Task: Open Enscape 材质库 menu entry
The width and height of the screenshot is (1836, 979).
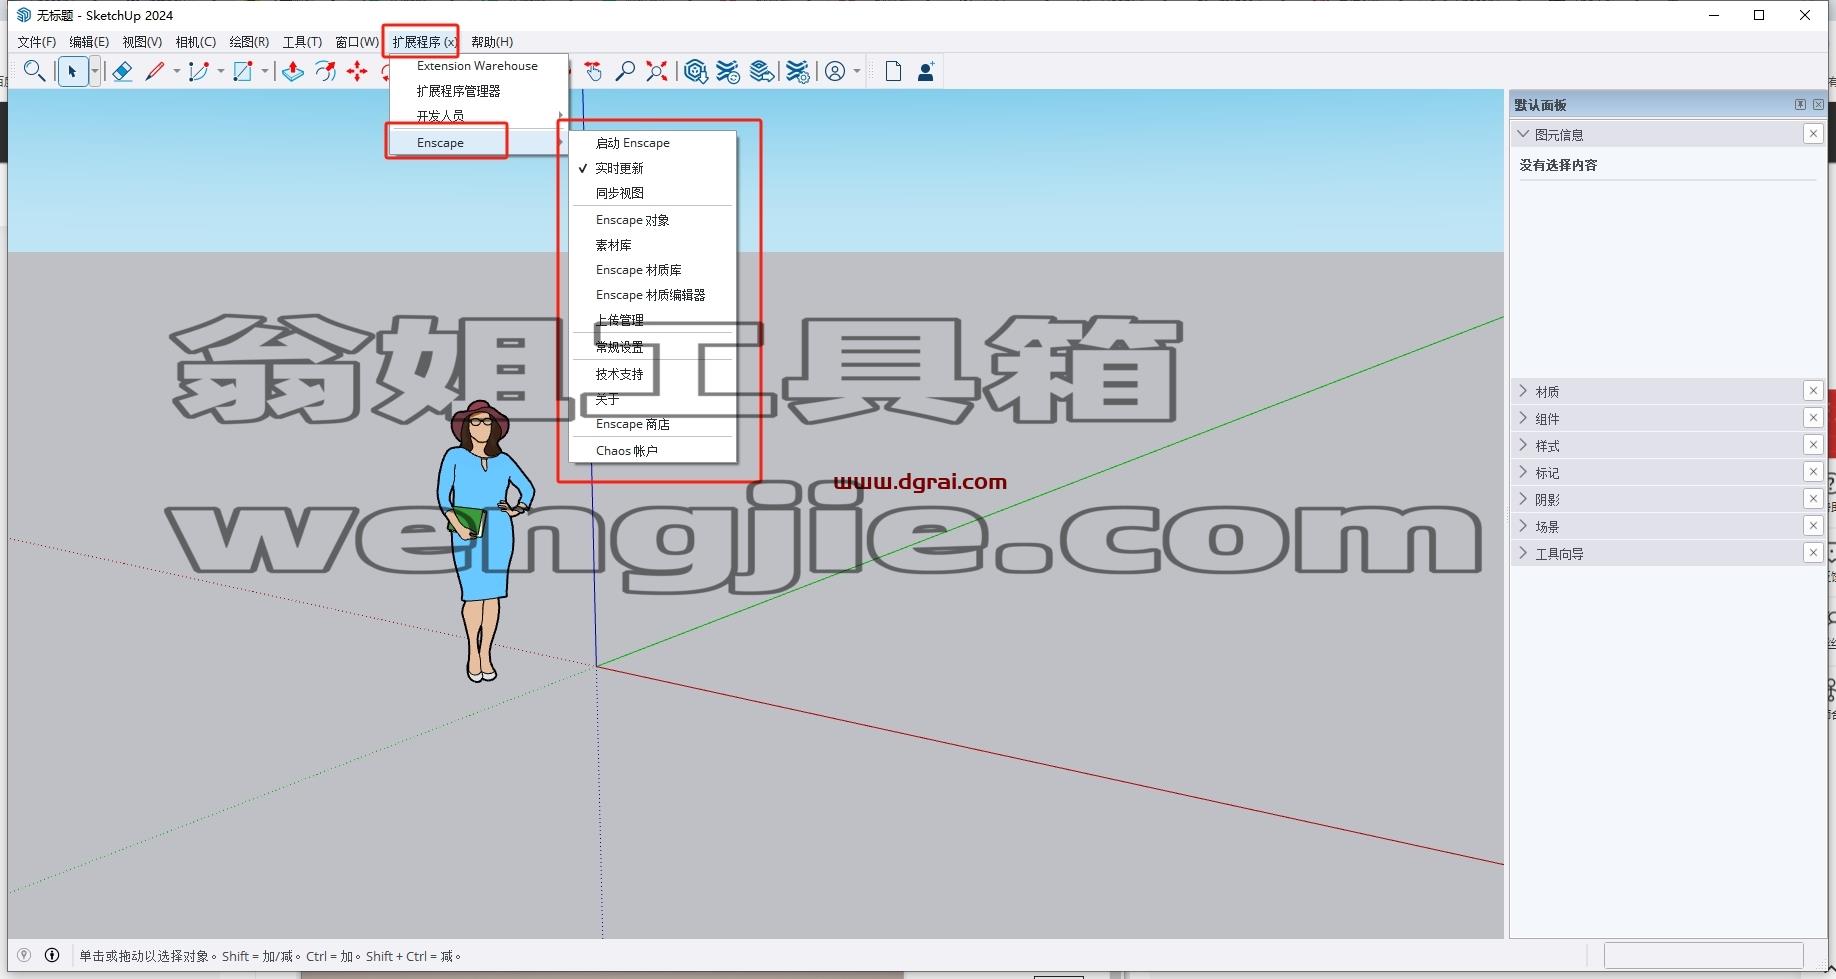Action: pyautogui.click(x=653, y=270)
